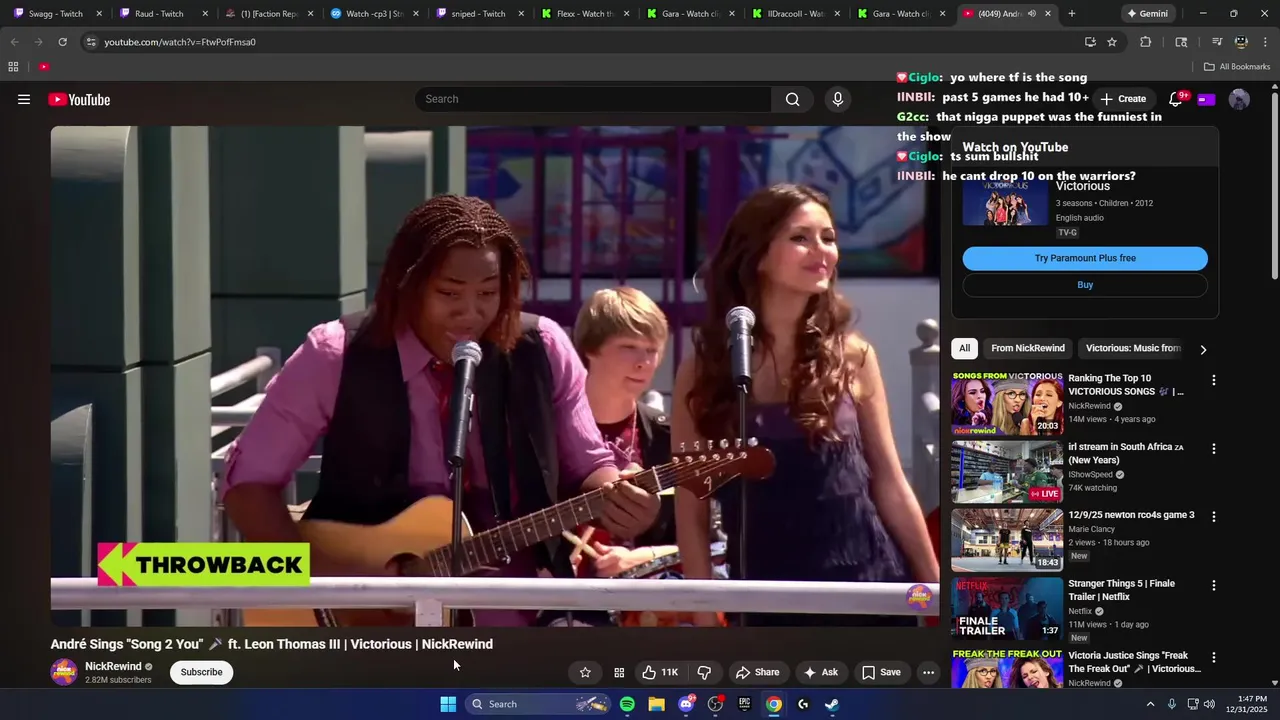The width and height of the screenshot is (1280, 720).
Task: Click the Create button
Action: click(x=1123, y=99)
